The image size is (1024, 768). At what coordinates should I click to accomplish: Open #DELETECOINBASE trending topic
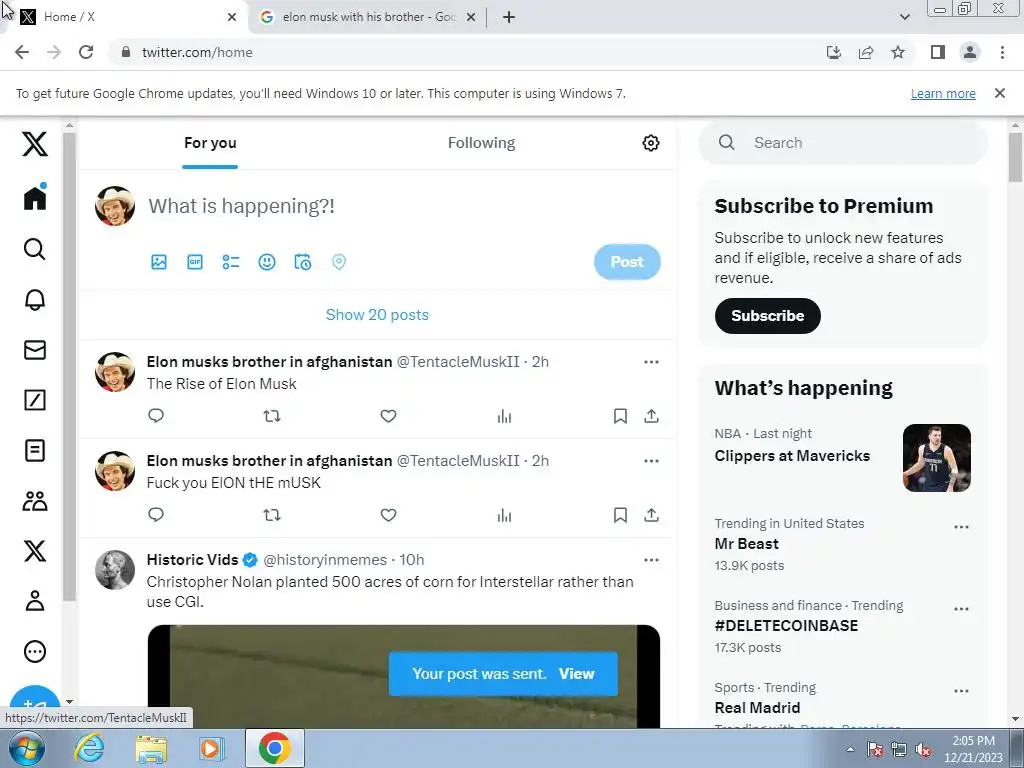[786, 626]
